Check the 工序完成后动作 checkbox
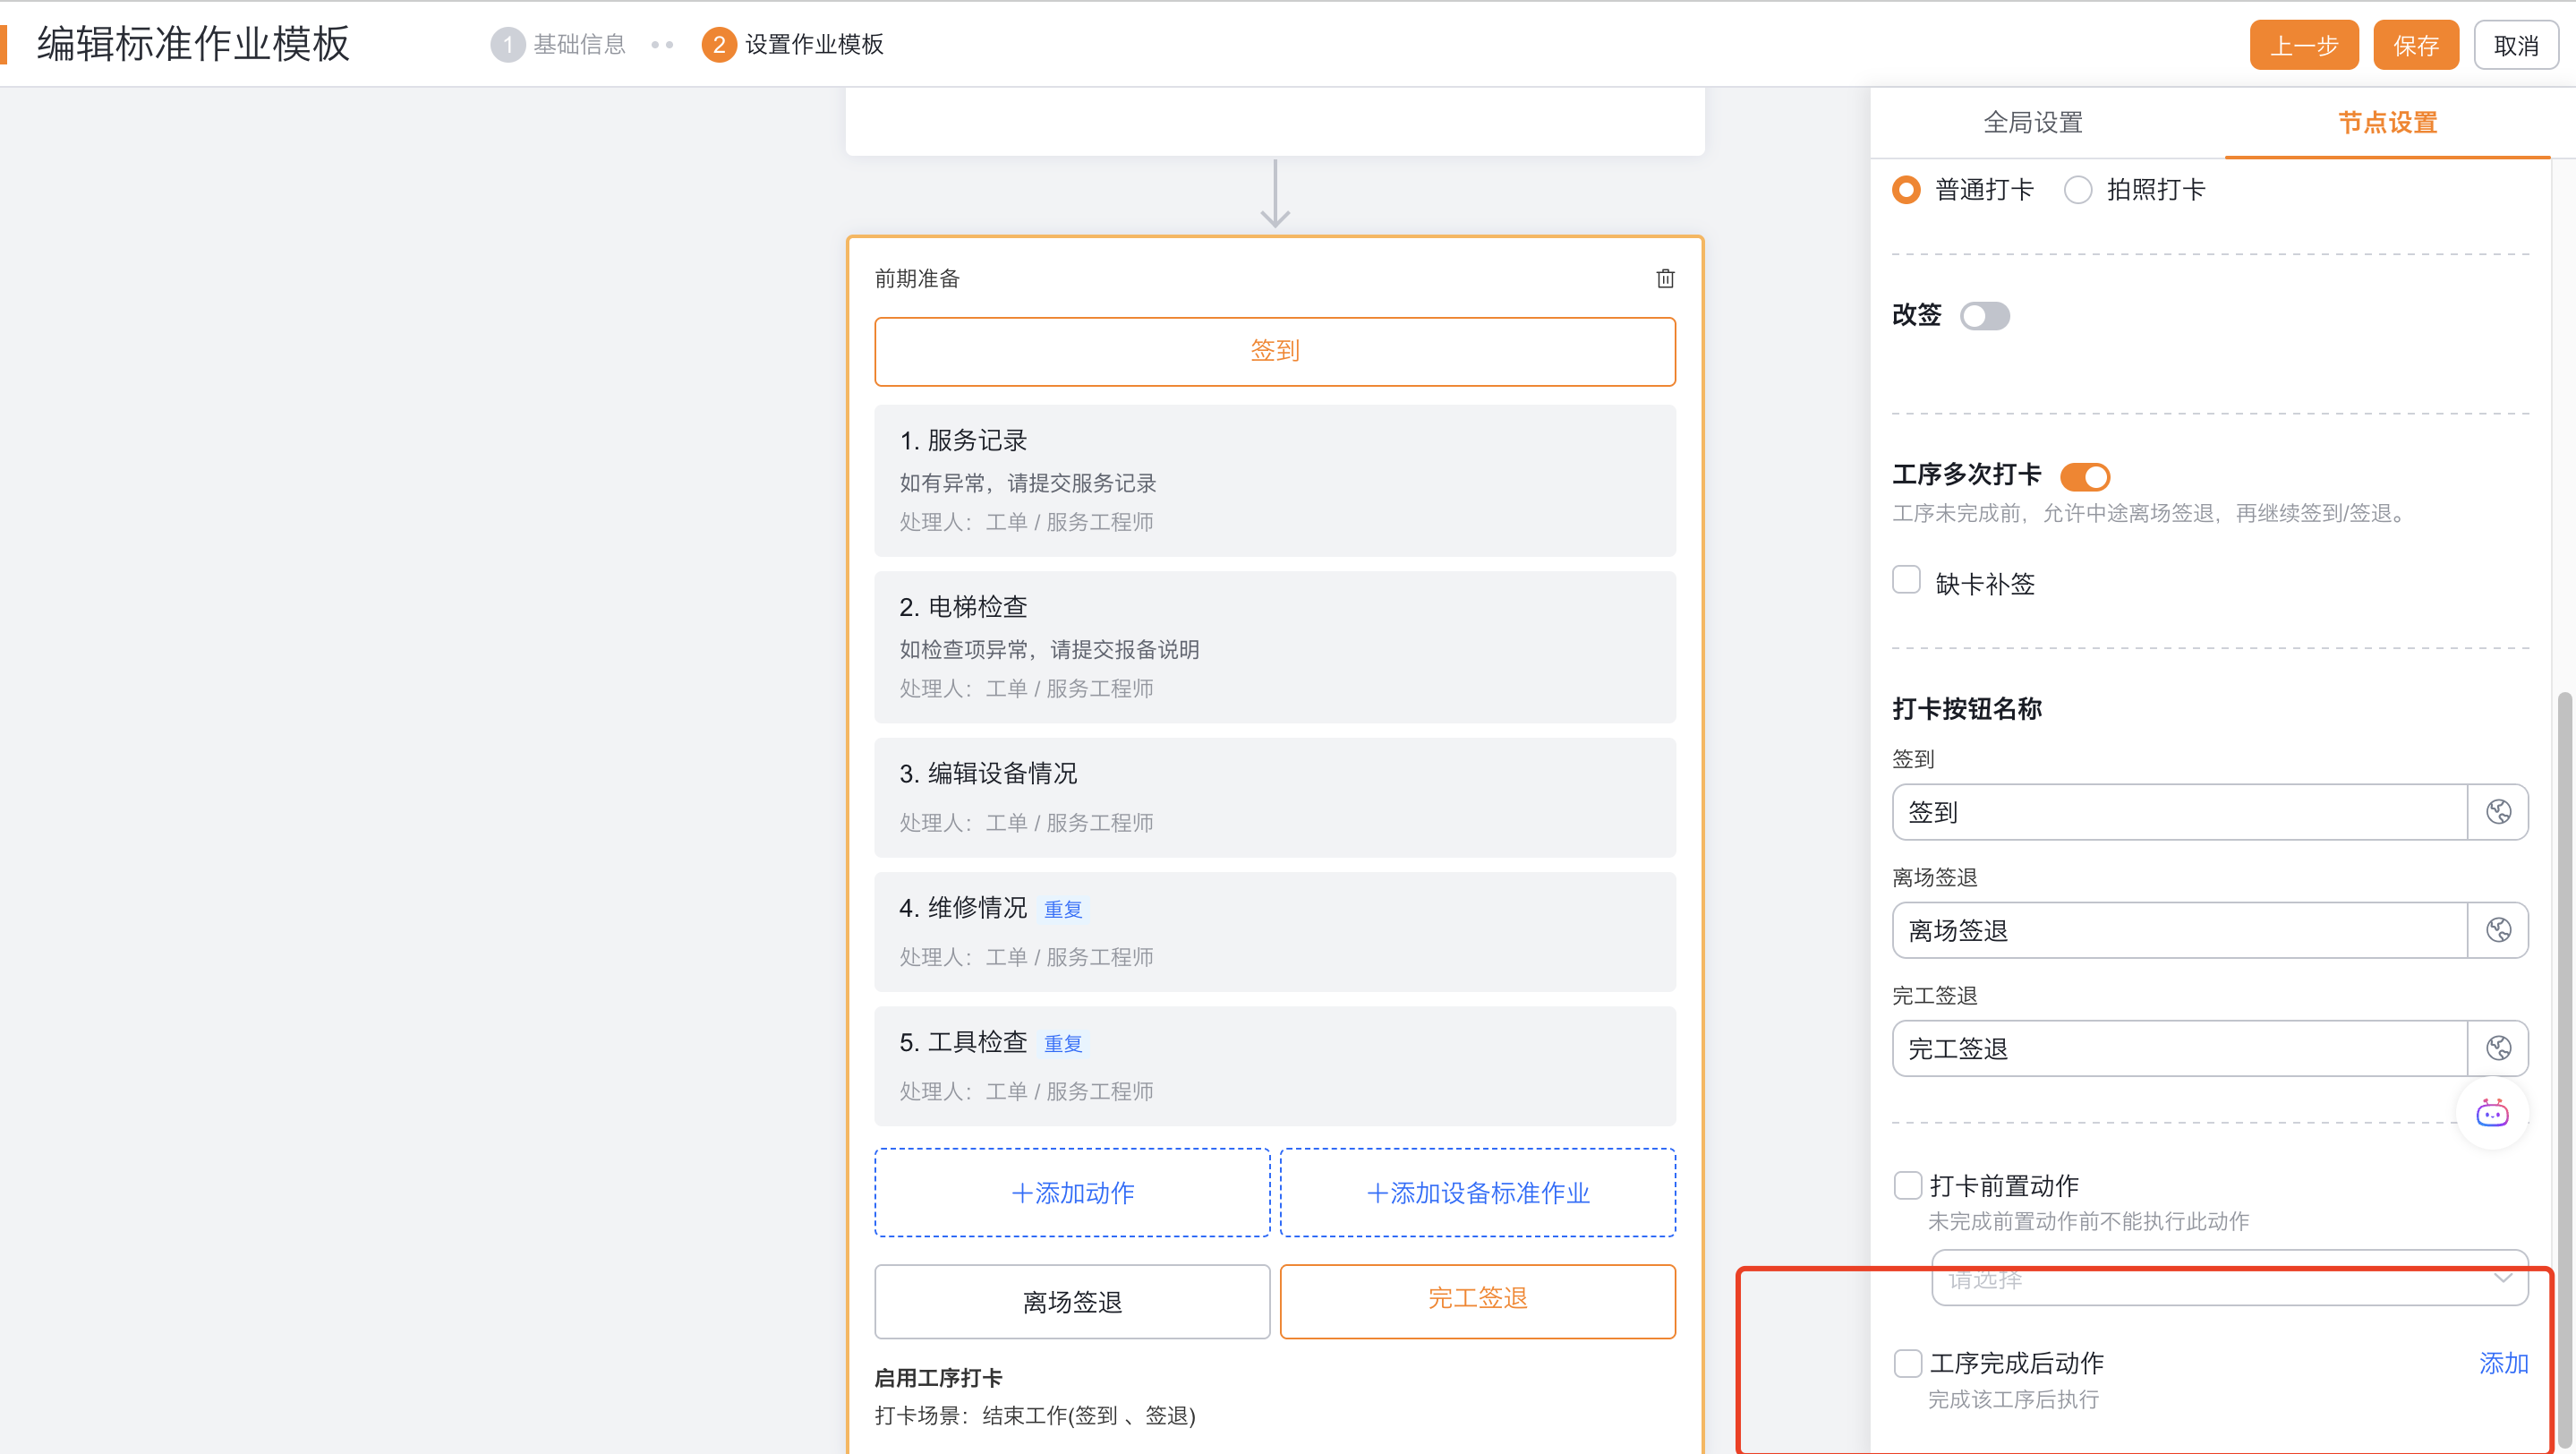The width and height of the screenshot is (2576, 1454). pos(1907,1362)
